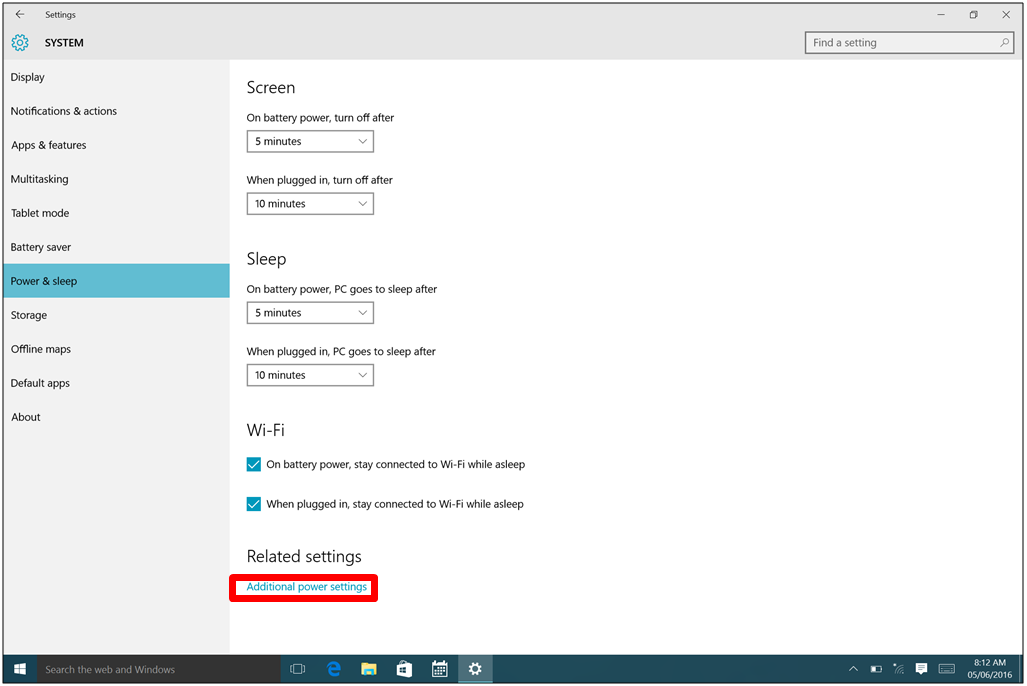Go to Offline maps
Viewport: 1027px width, 686px height.
pyautogui.click(x=117, y=349)
